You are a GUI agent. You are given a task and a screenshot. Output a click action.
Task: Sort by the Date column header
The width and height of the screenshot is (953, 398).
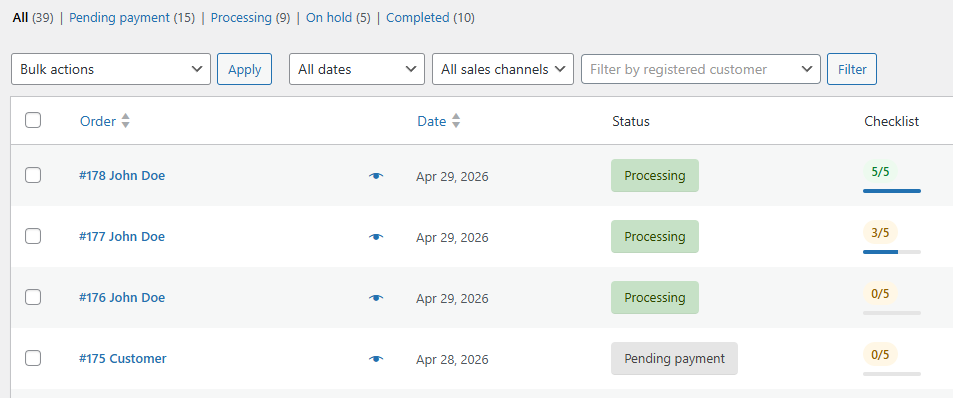click(x=432, y=121)
